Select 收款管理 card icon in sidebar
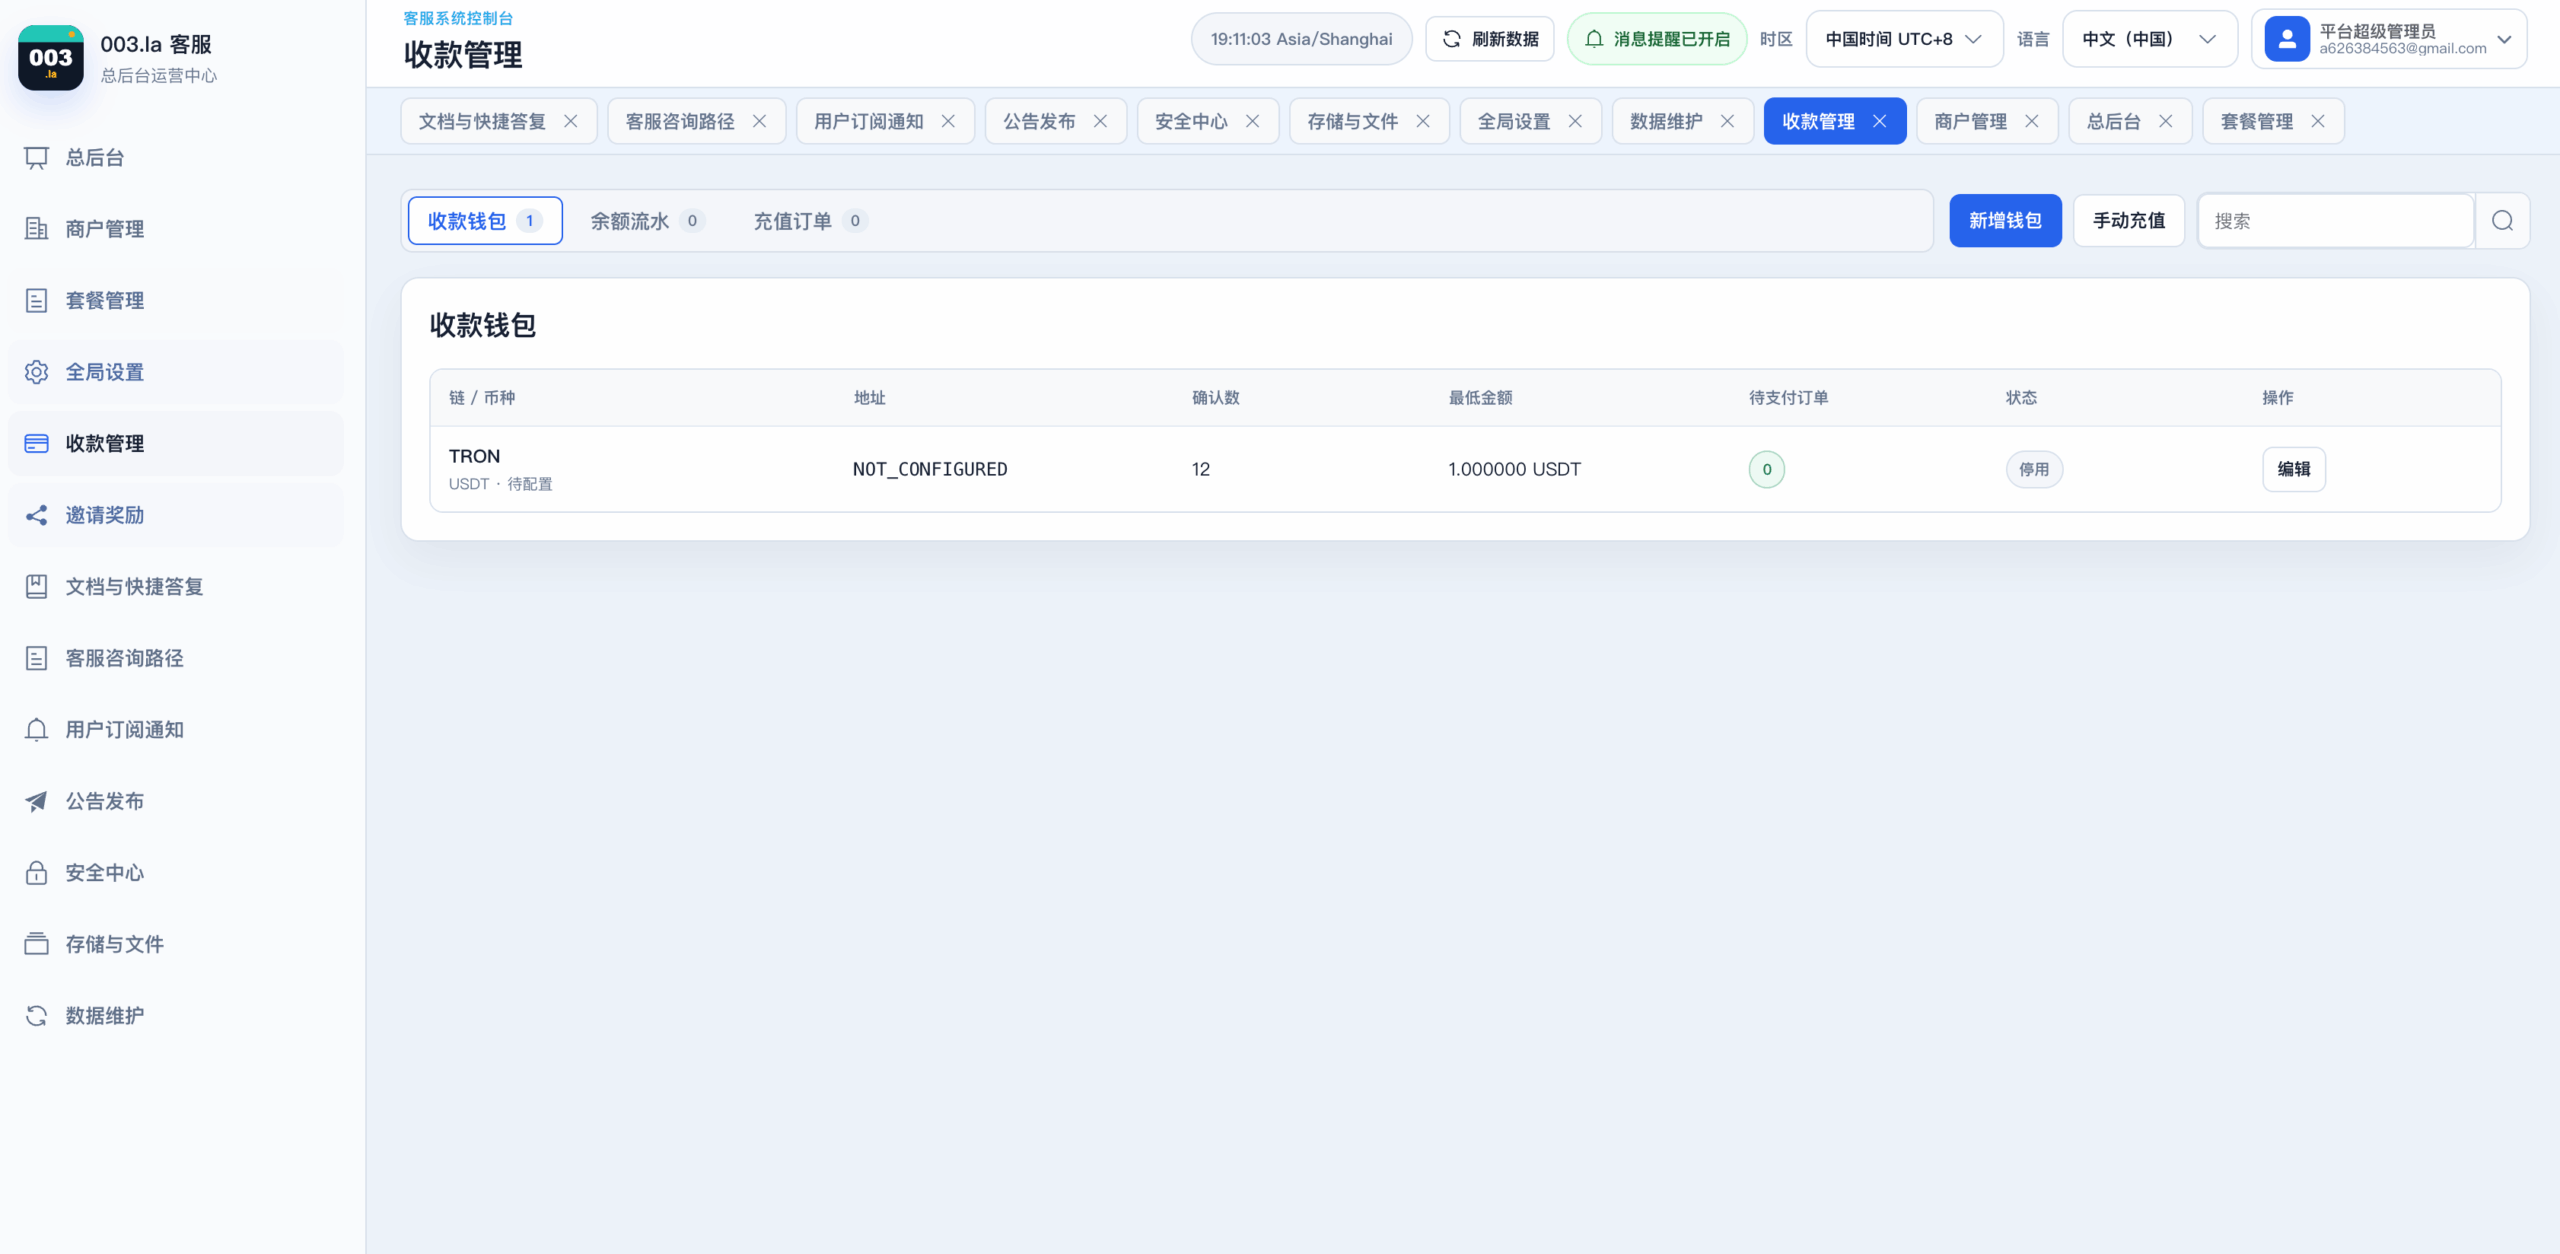 click(x=36, y=444)
